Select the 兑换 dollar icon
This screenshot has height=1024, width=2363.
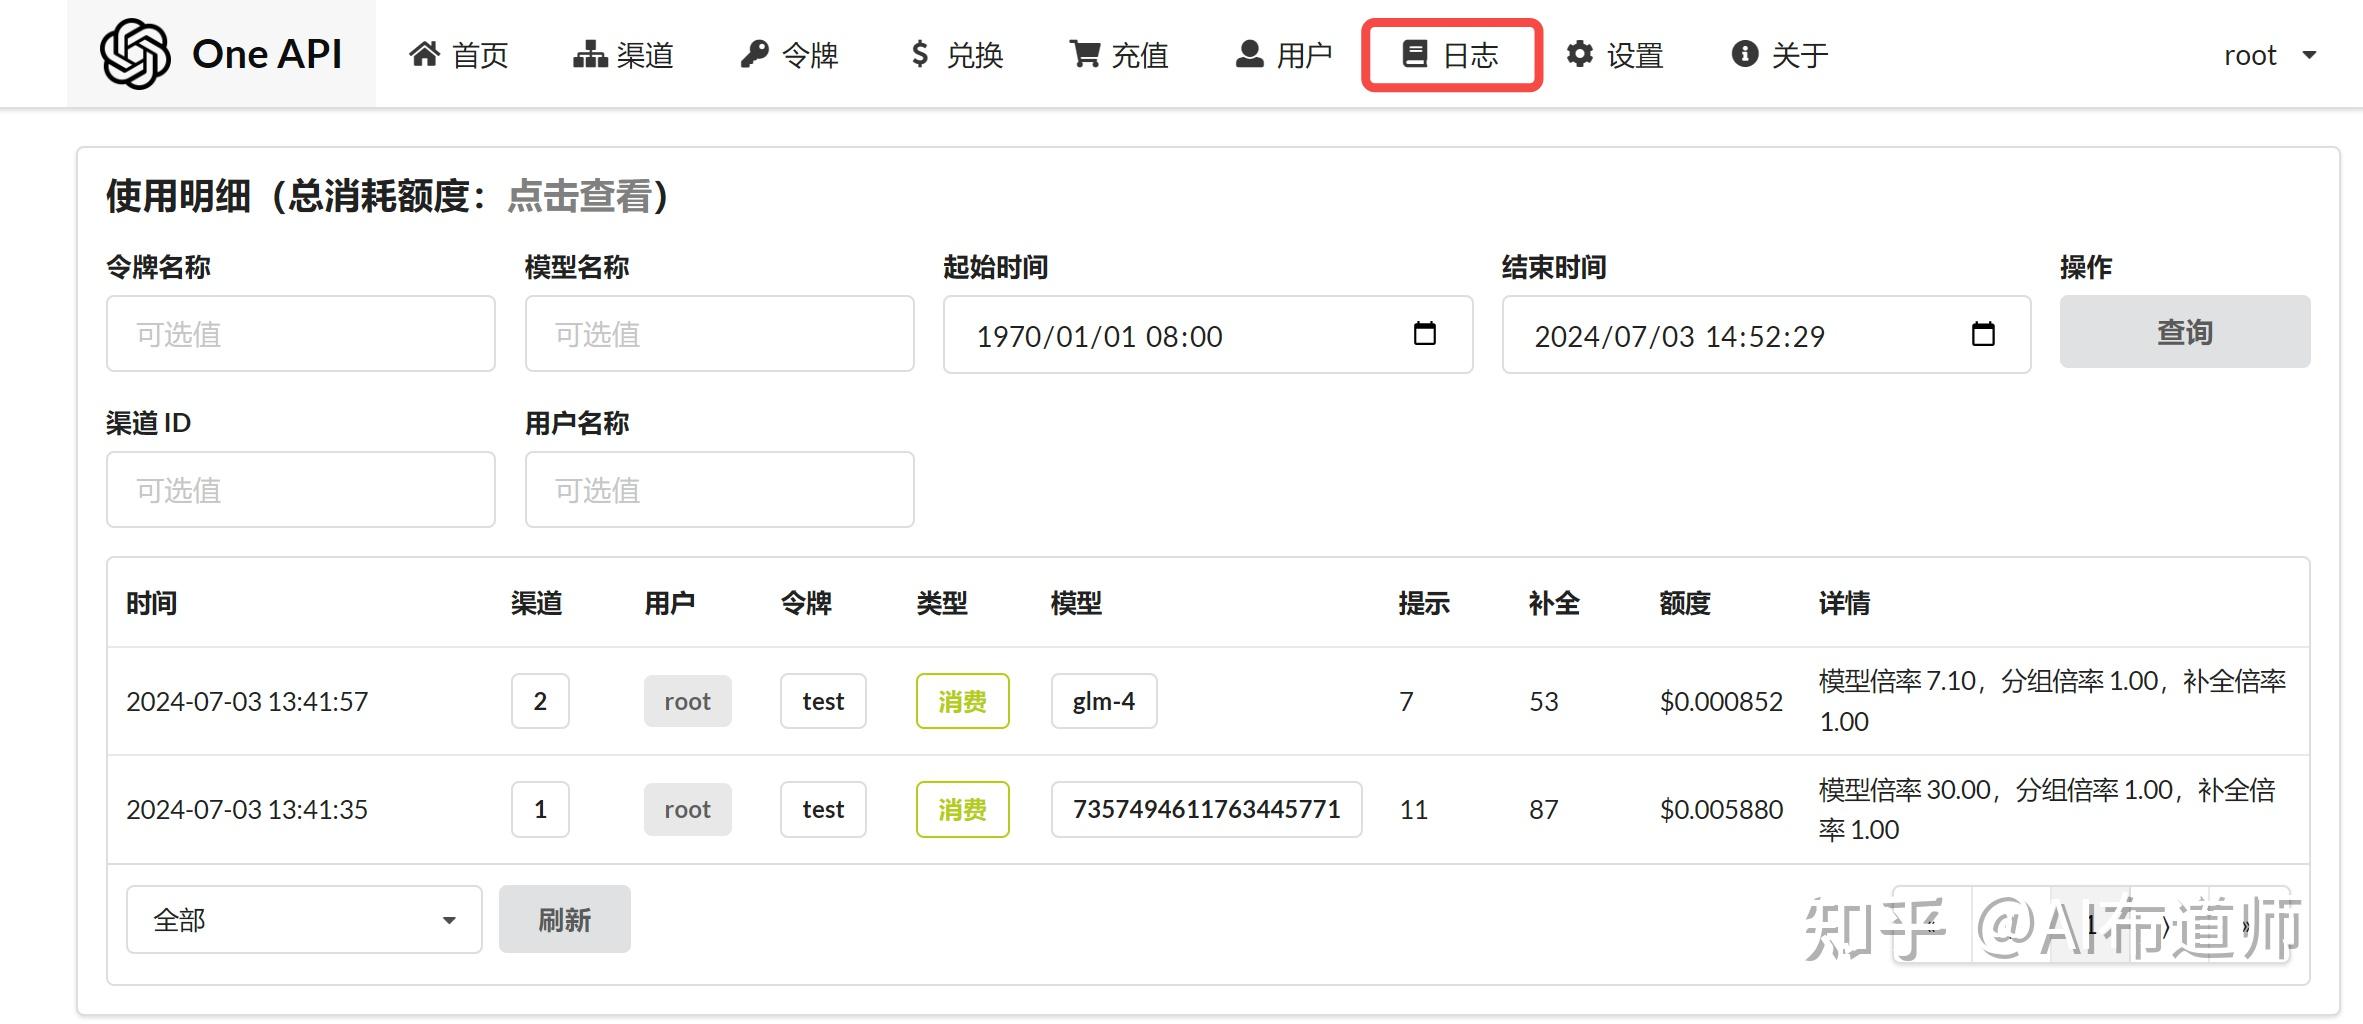pos(918,54)
